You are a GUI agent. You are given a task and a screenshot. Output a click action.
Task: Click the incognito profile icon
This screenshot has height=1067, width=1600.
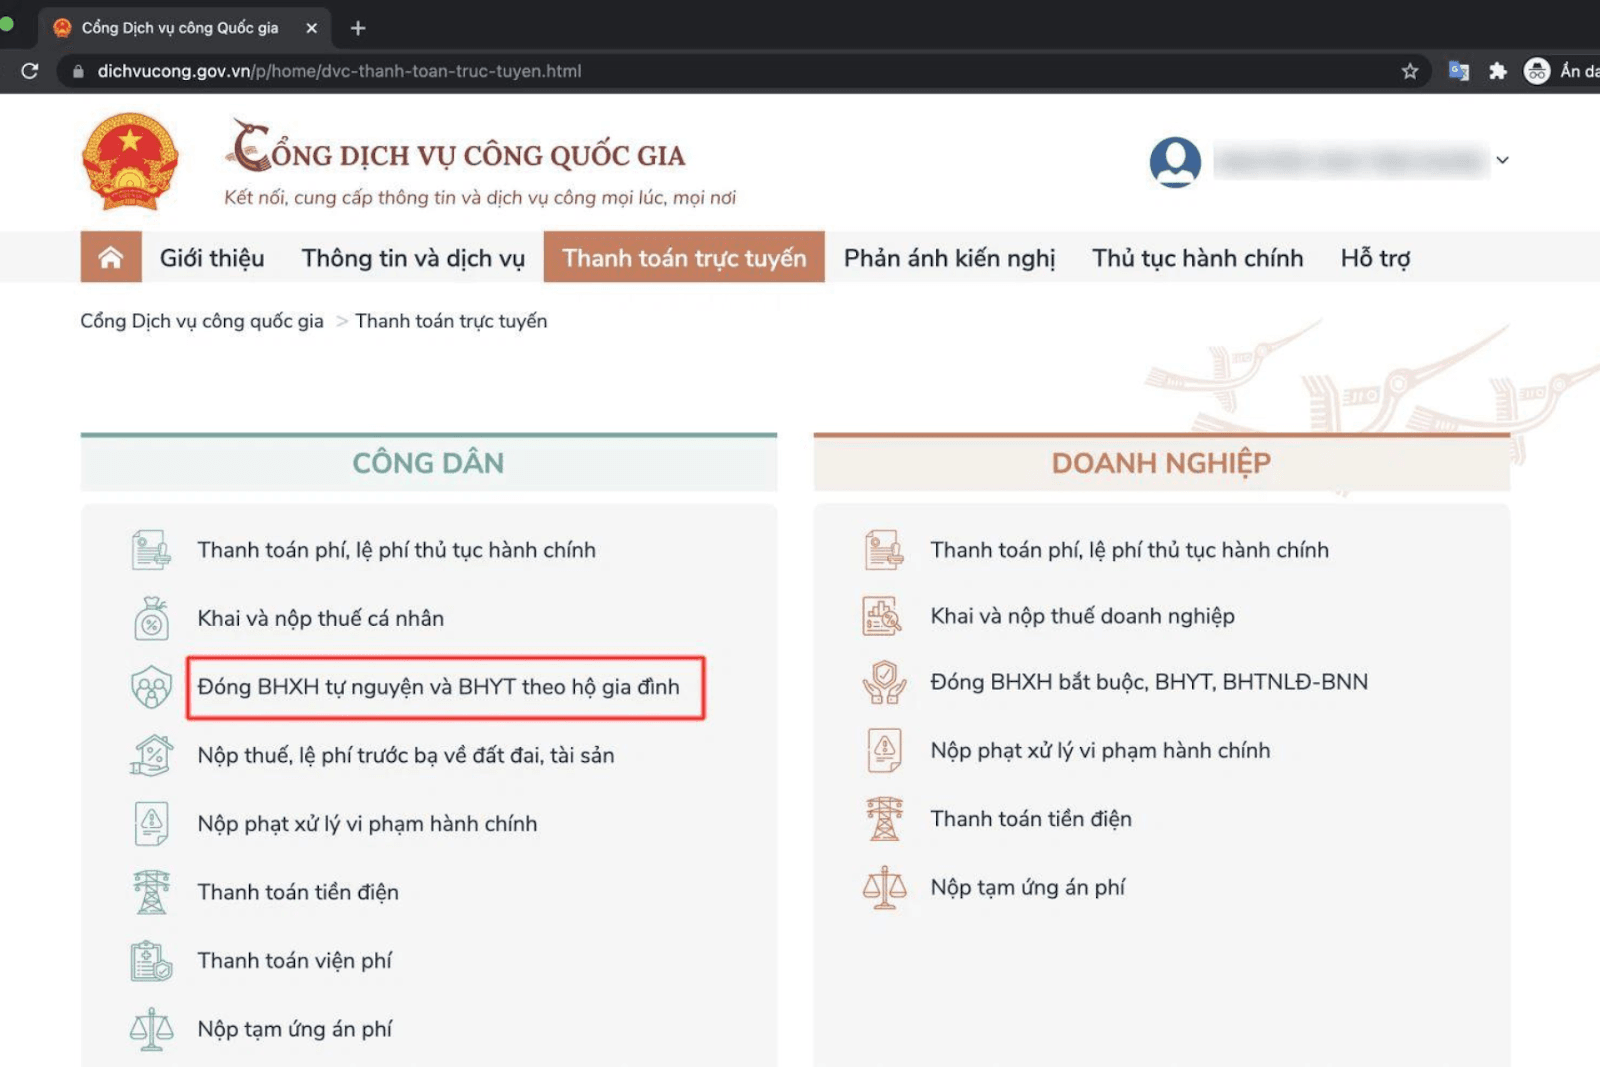click(1537, 71)
